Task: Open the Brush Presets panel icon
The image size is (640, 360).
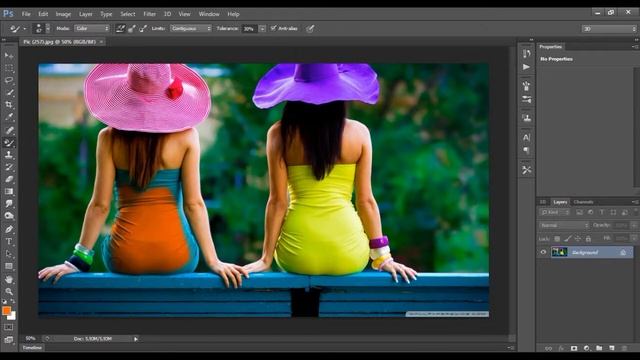Action: click(527, 86)
